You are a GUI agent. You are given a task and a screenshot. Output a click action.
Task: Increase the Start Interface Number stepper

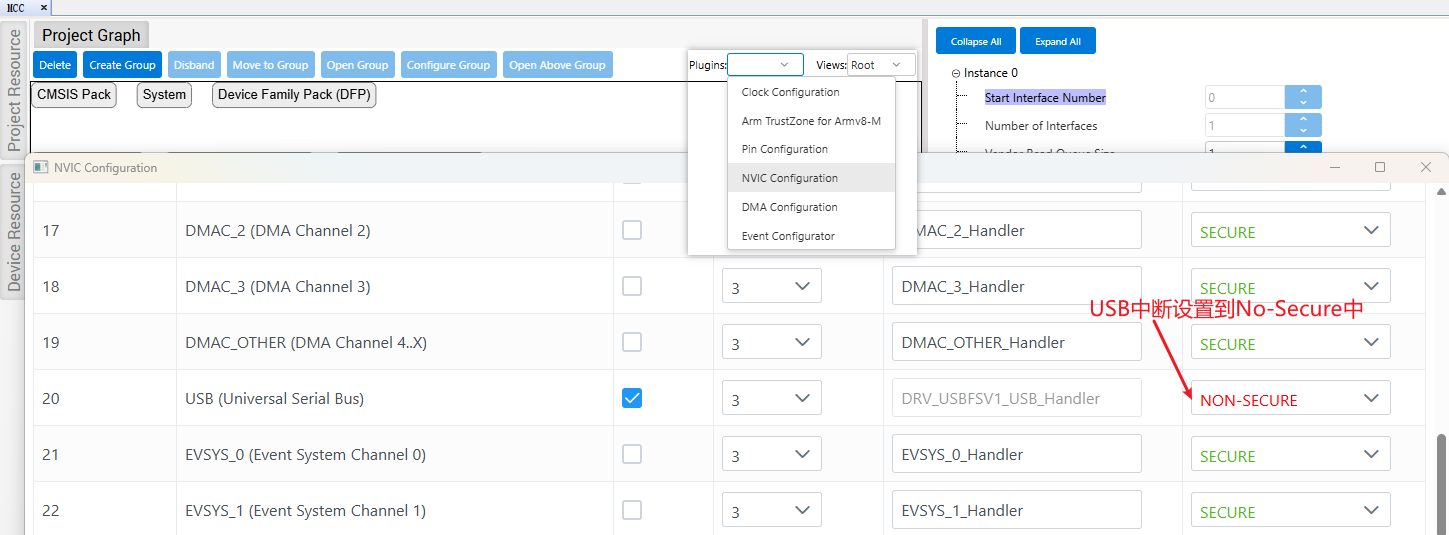(1303, 93)
